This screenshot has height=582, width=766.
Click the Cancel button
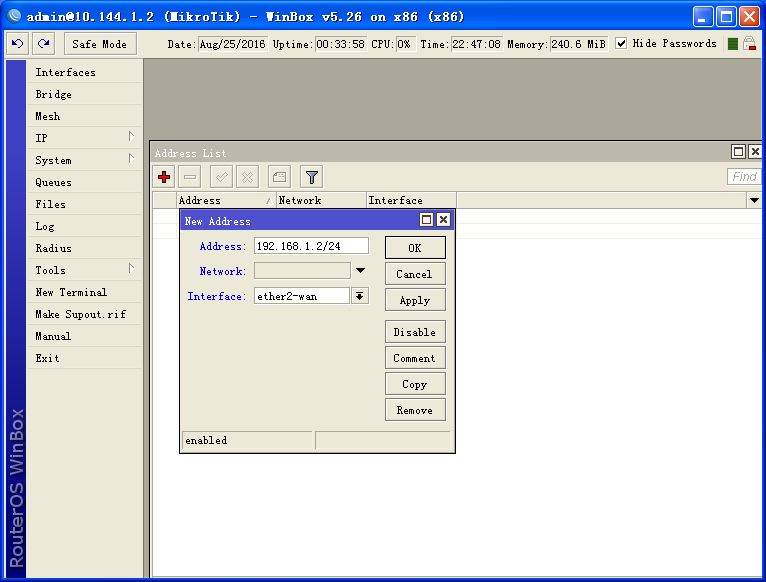pyautogui.click(x=415, y=274)
